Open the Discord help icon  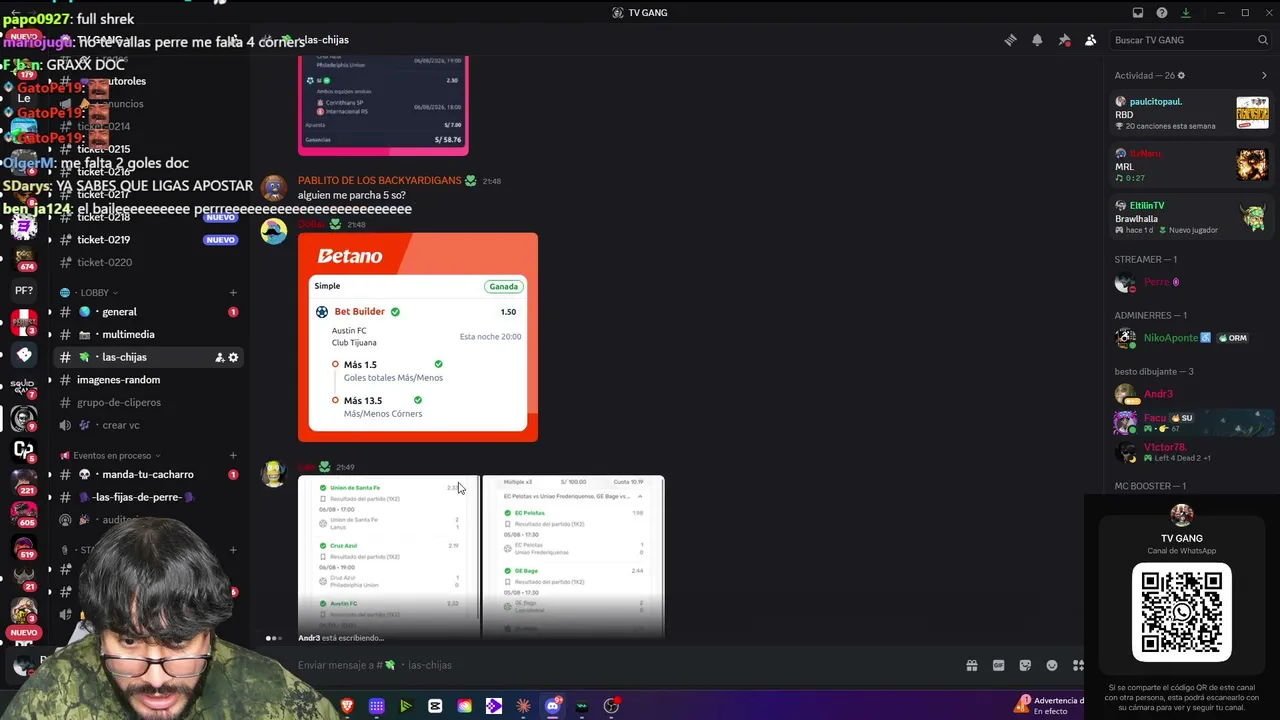pos(1162,13)
